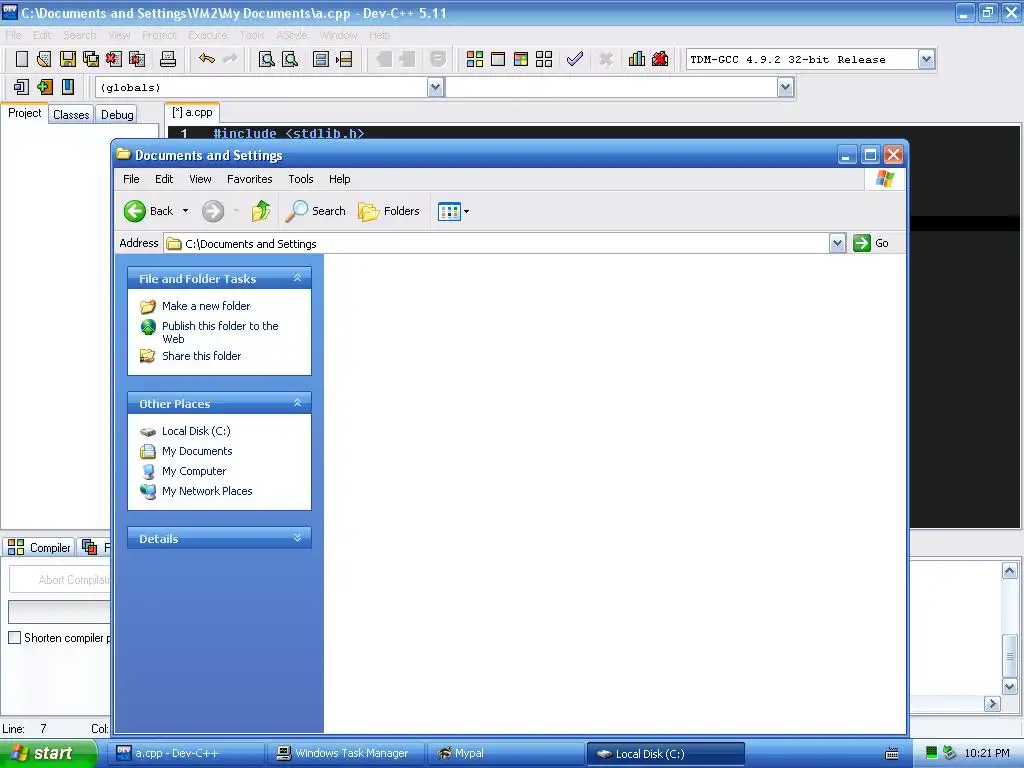Click the Explorer address bar path field

point(496,244)
